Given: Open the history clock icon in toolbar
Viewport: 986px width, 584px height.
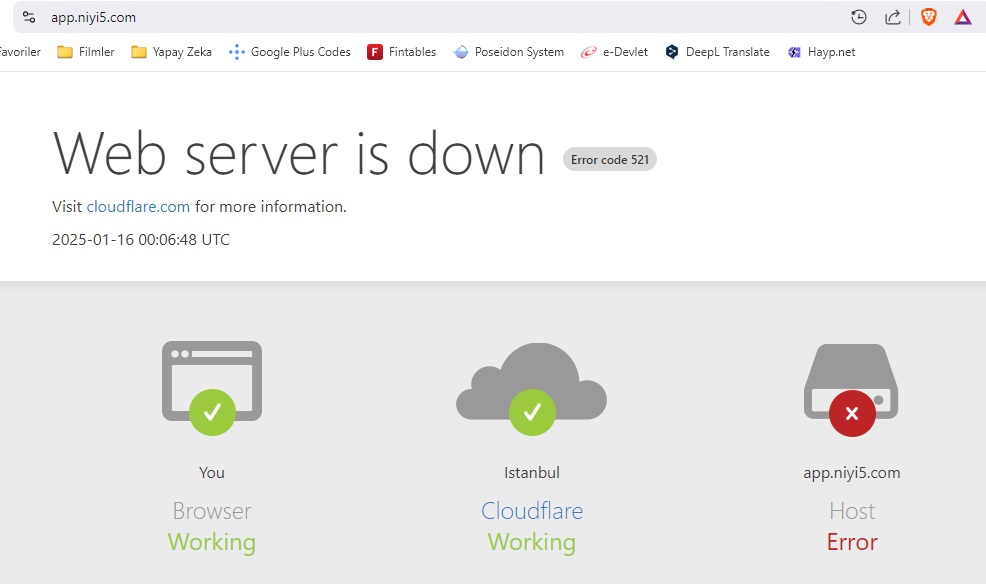Looking at the screenshot, I should (x=858, y=17).
